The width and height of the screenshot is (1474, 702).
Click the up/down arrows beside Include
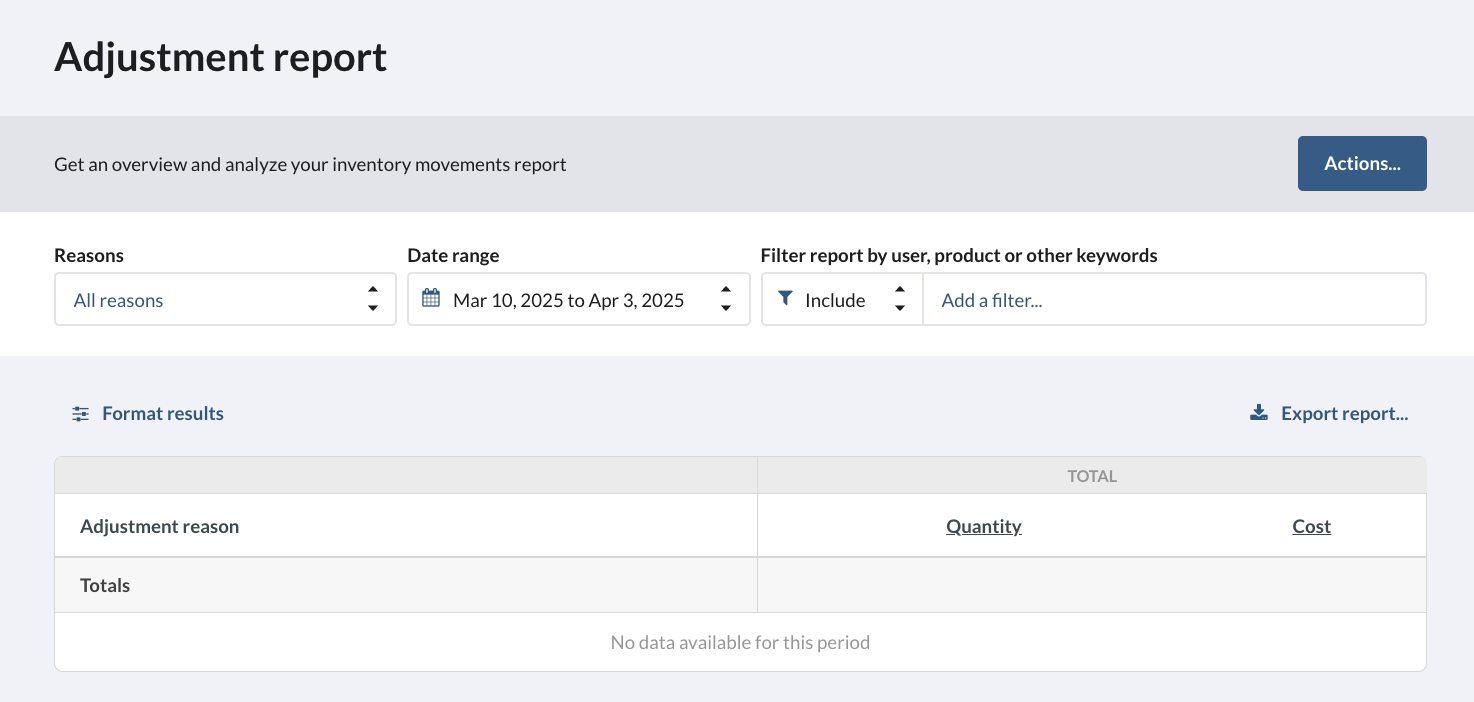click(x=900, y=299)
